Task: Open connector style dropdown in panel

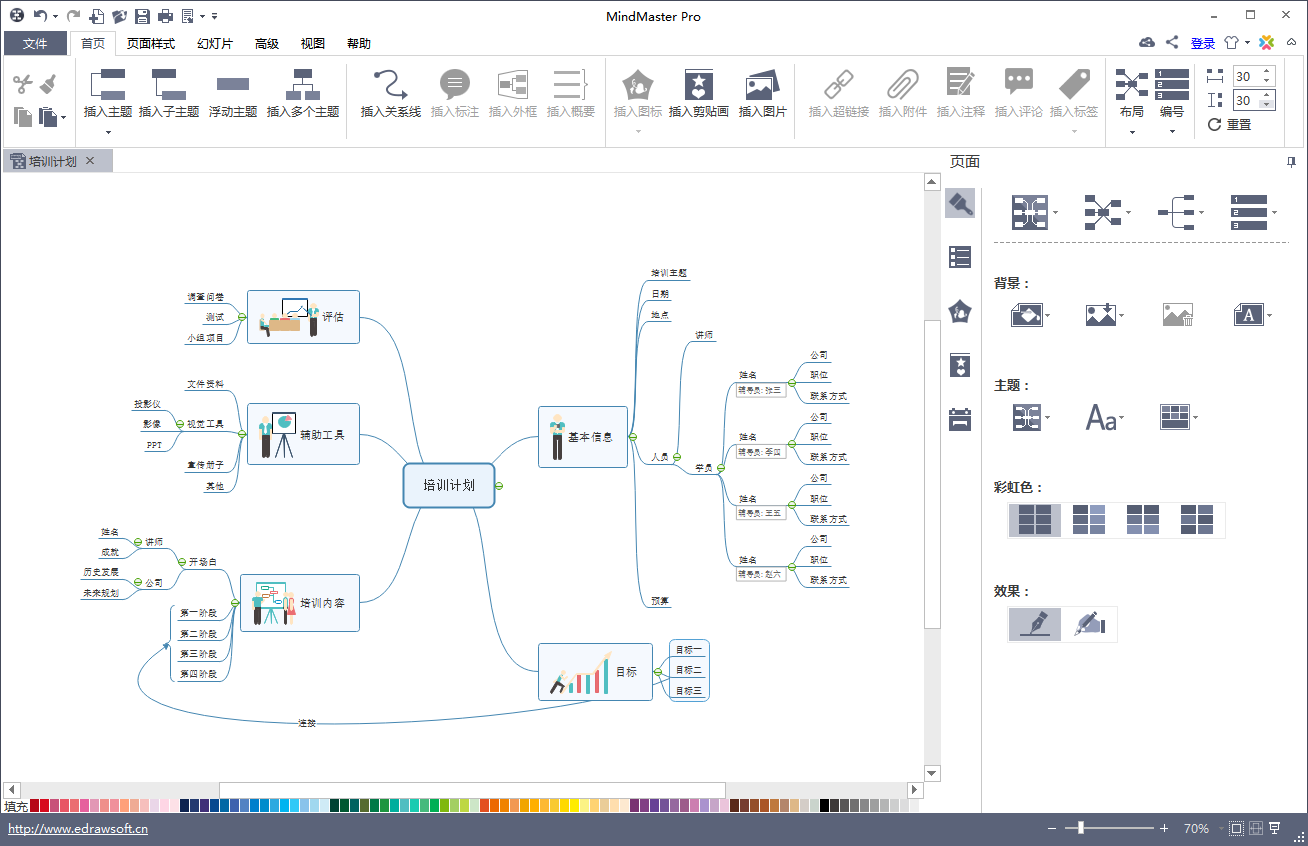Action: (1181, 212)
